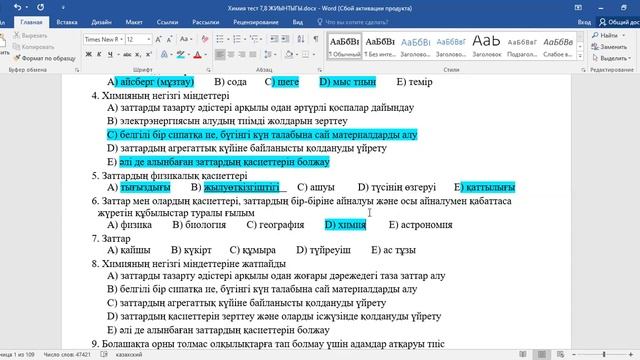Click the language indicator (казахский)
The width and height of the screenshot is (640, 360).
click(x=129, y=355)
